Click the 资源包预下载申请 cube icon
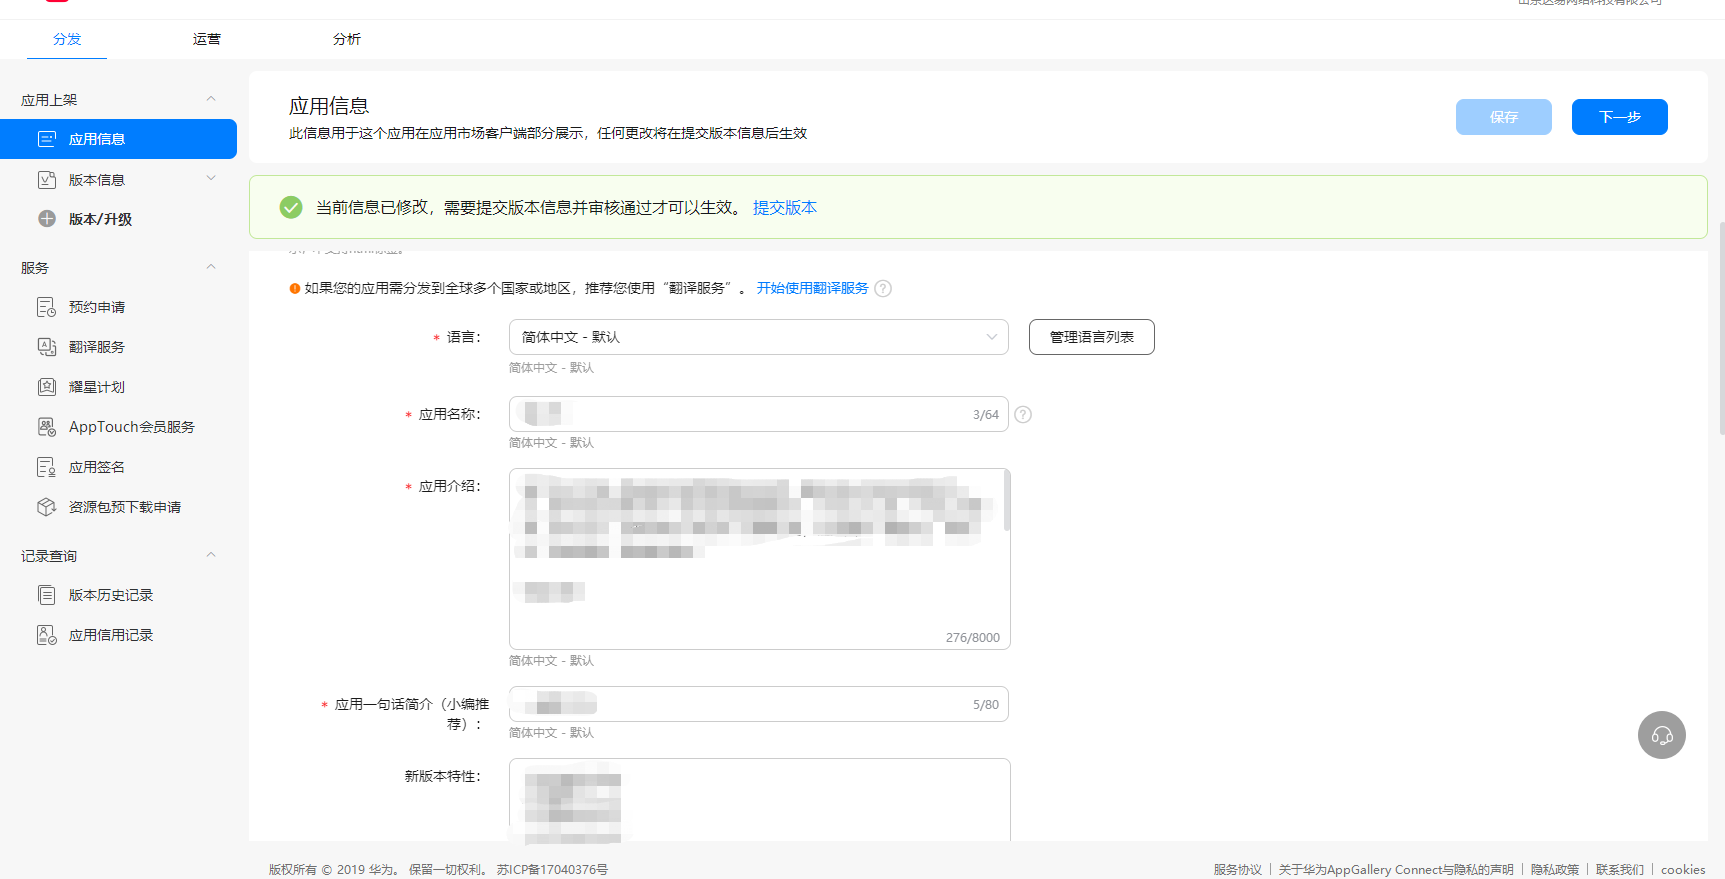The image size is (1725, 879). coord(47,507)
